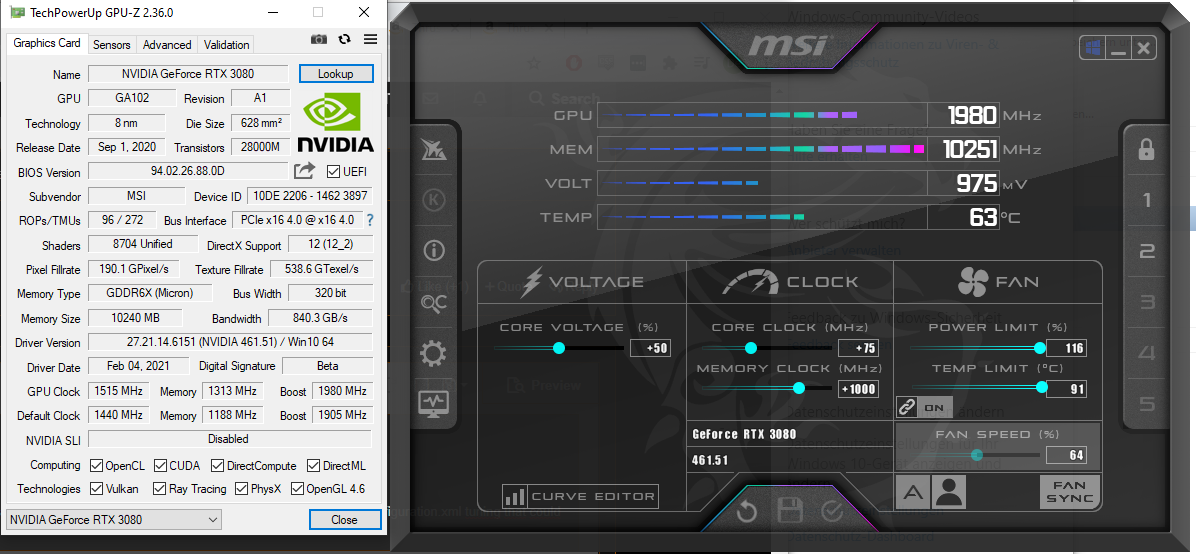Image resolution: width=1196 pixels, height=554 pixels.
Task: Save Afterburner settings with floppy icon
Action: (x=789, y=511)
